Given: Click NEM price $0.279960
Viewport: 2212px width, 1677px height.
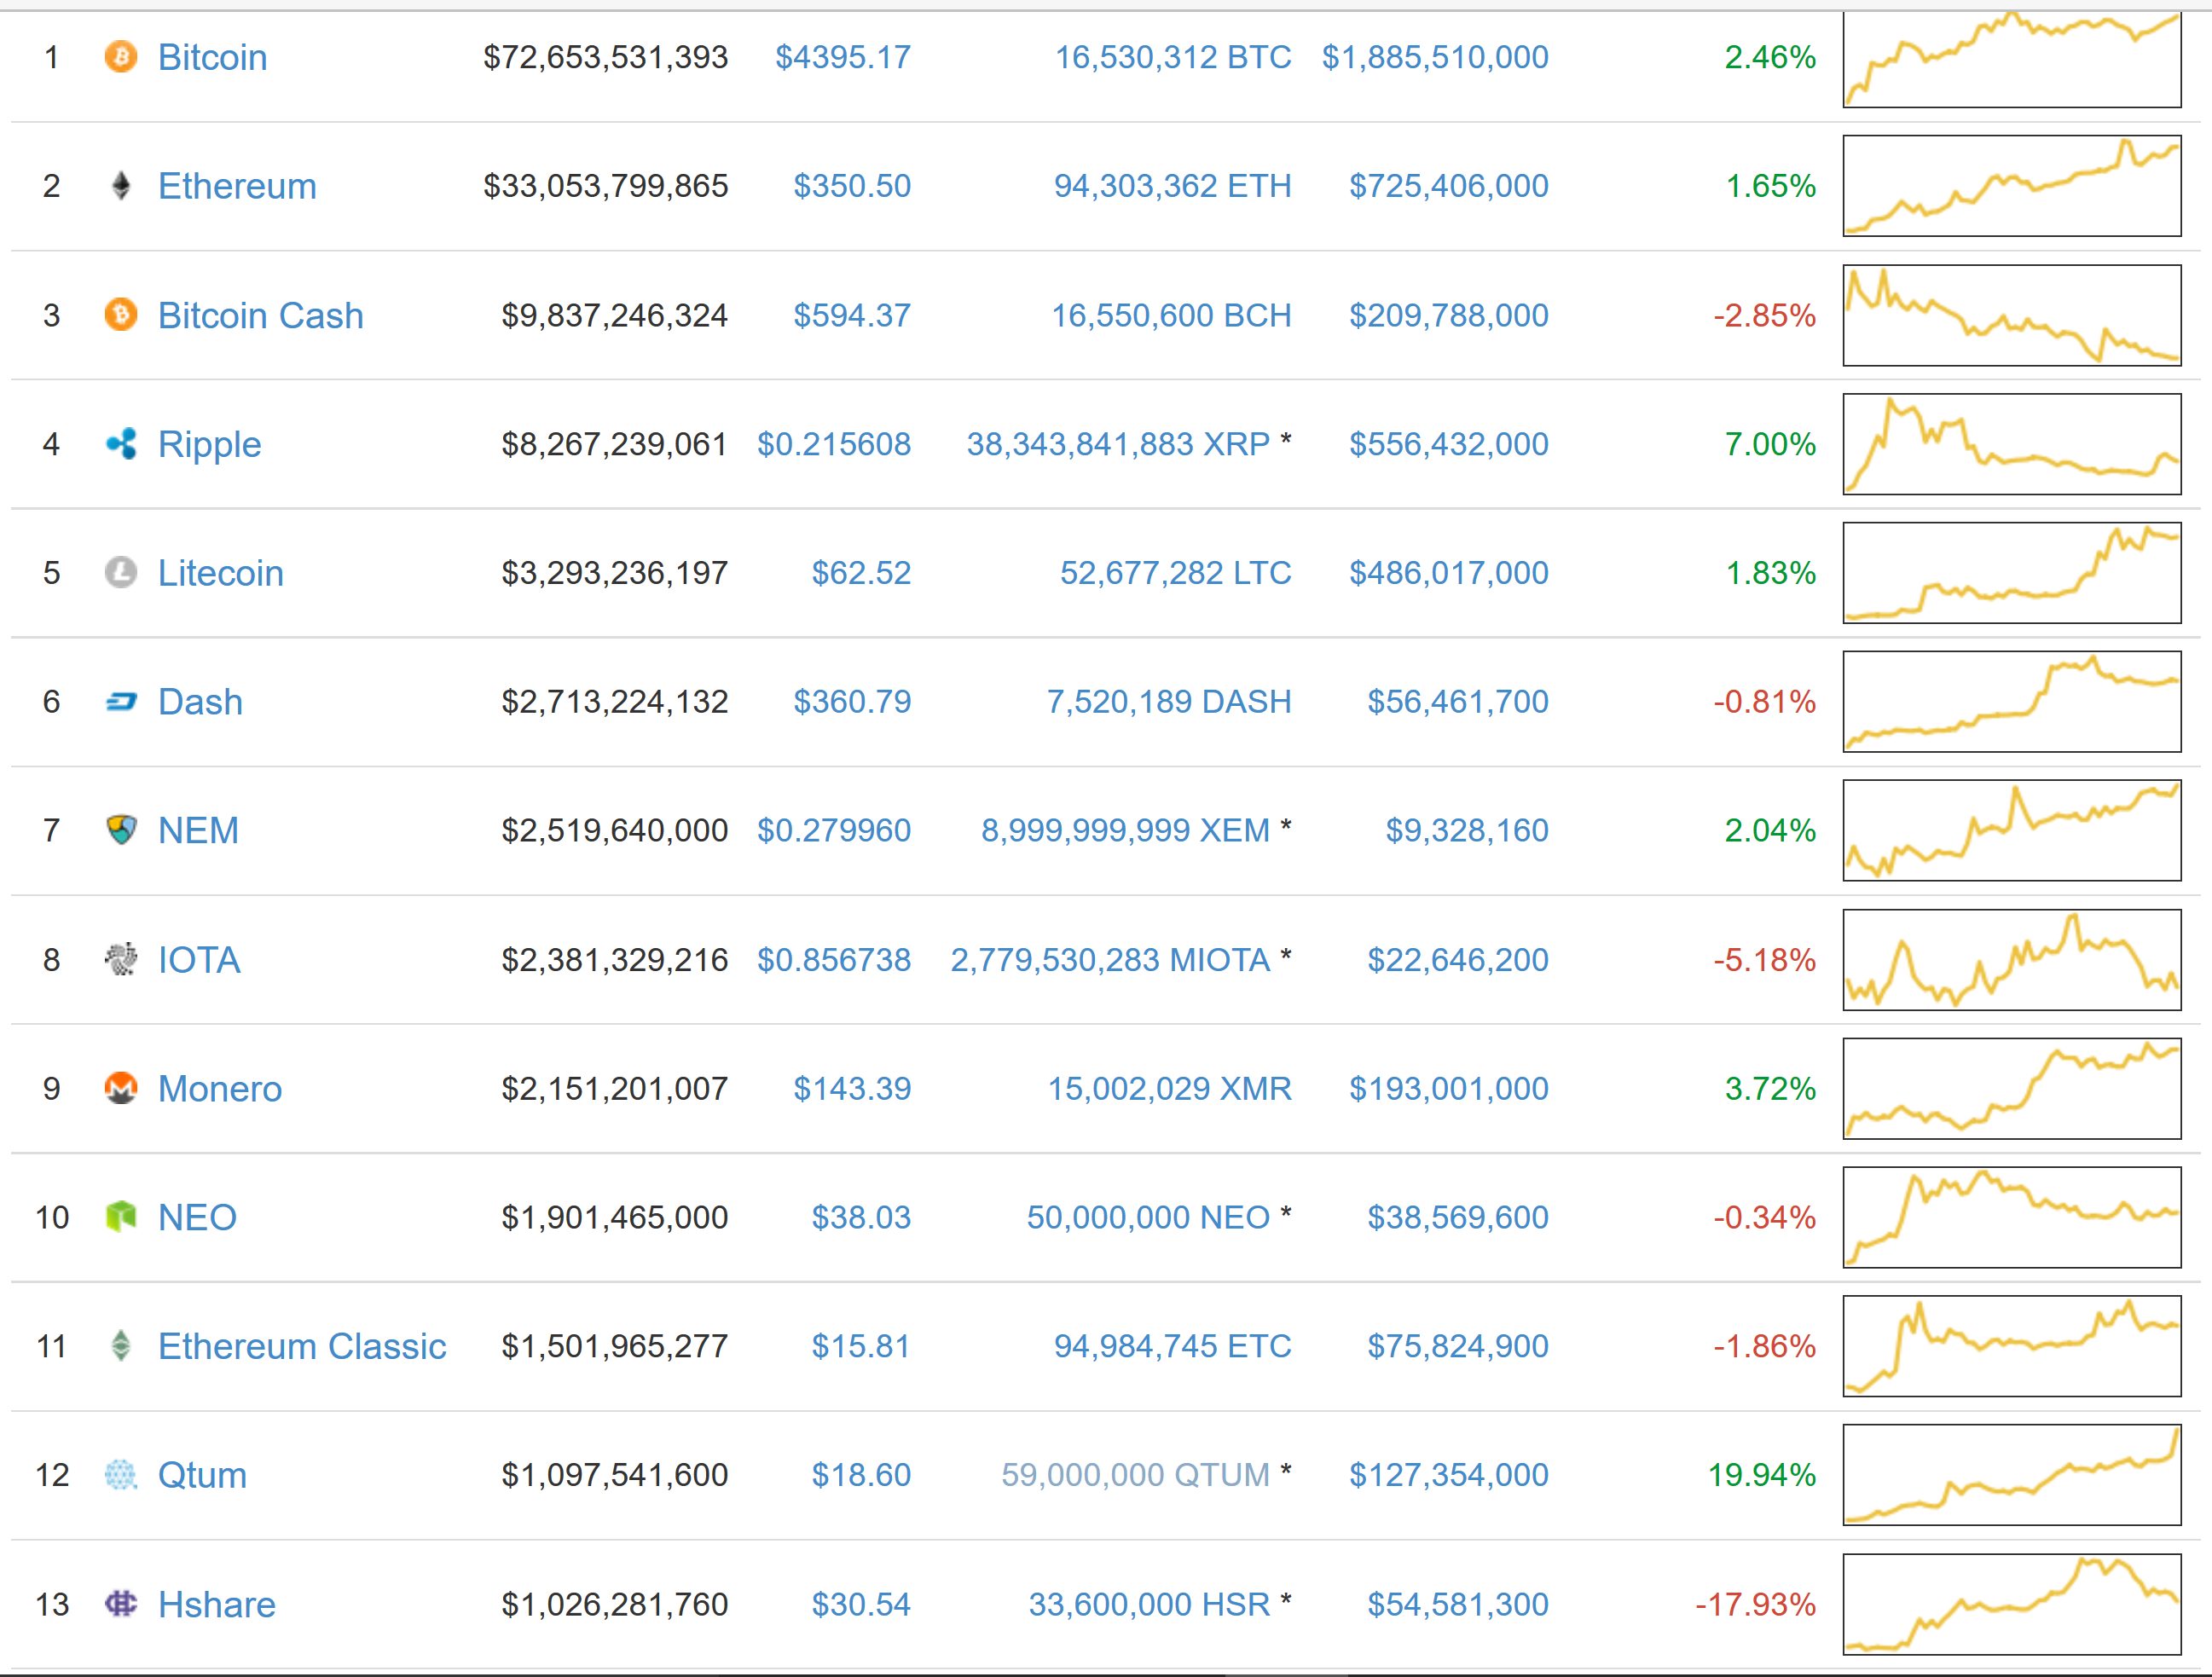Looking at the screenshot, I should (835, 830).
